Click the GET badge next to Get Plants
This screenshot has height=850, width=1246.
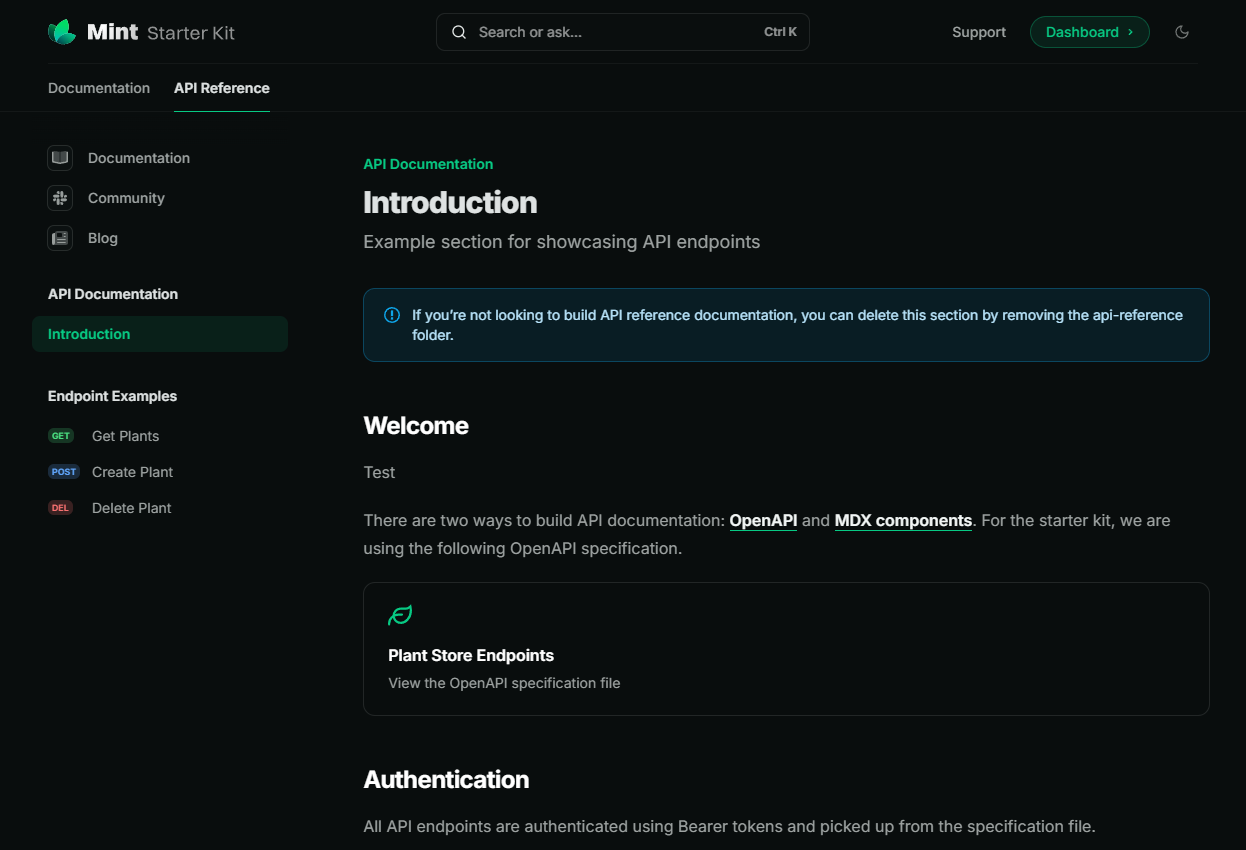point(61,435)
